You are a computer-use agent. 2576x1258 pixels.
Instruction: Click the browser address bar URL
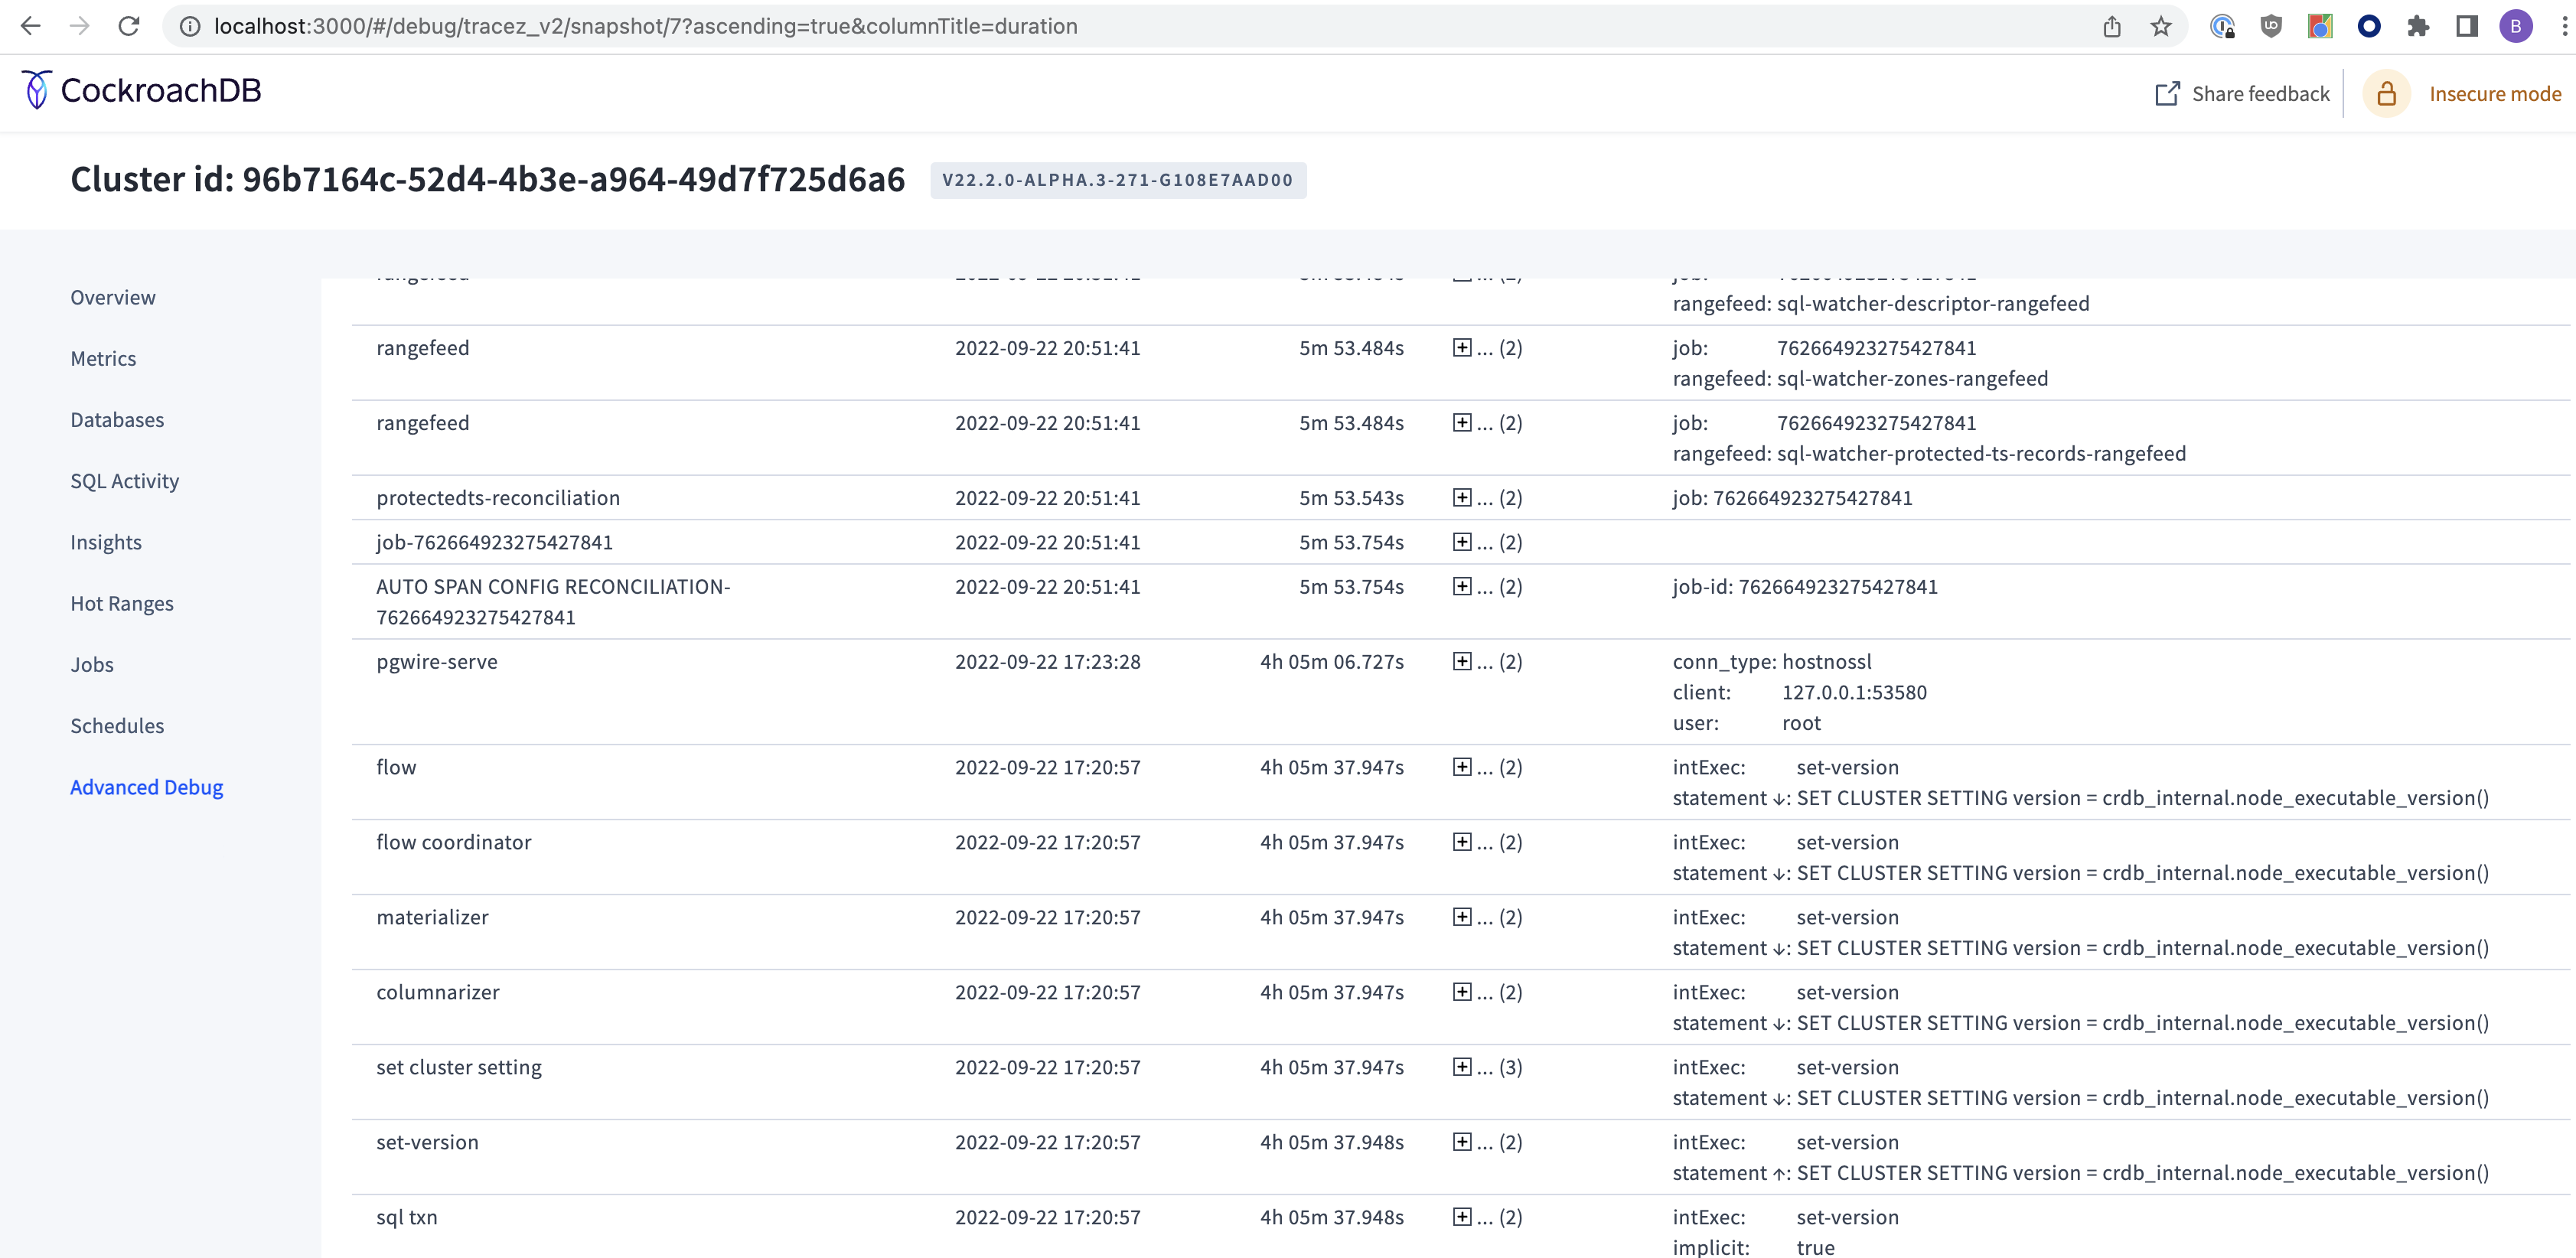pyautogui.click(x=645, y=26)
